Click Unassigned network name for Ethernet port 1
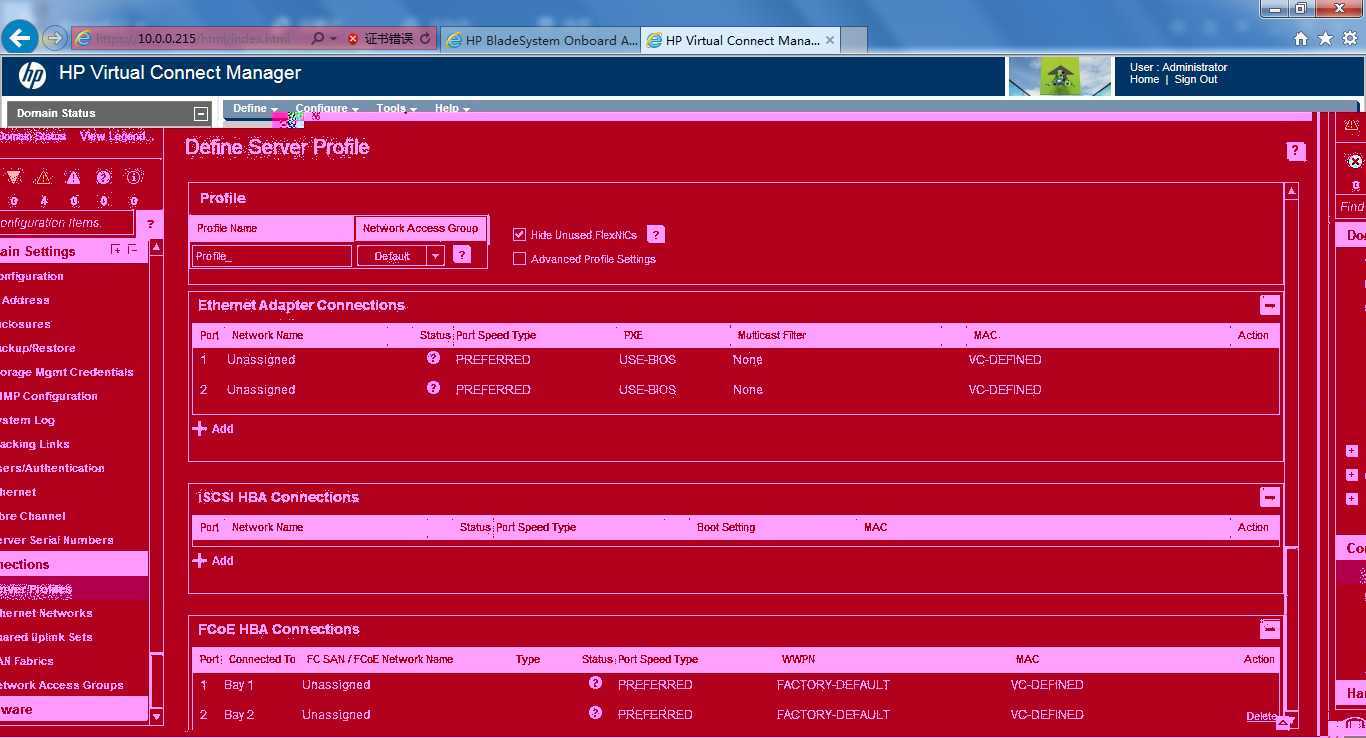The image size is (1366, 738). (261, 360)
